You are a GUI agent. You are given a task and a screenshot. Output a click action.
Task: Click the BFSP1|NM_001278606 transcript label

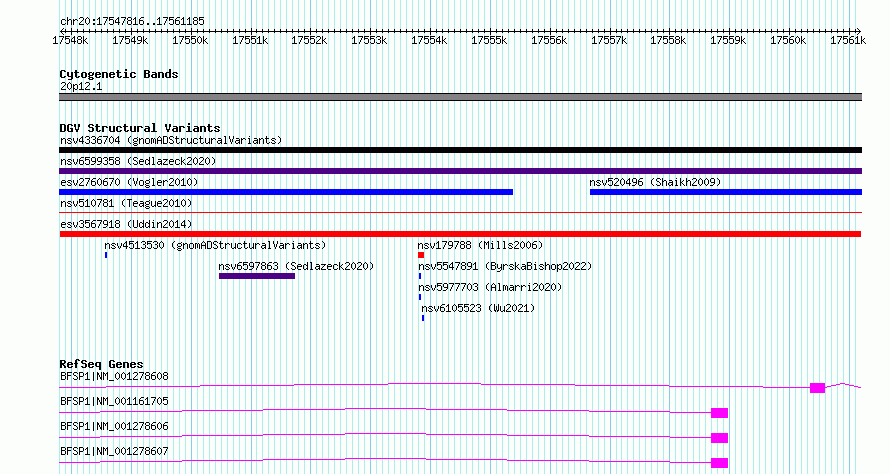pos(114,426)
